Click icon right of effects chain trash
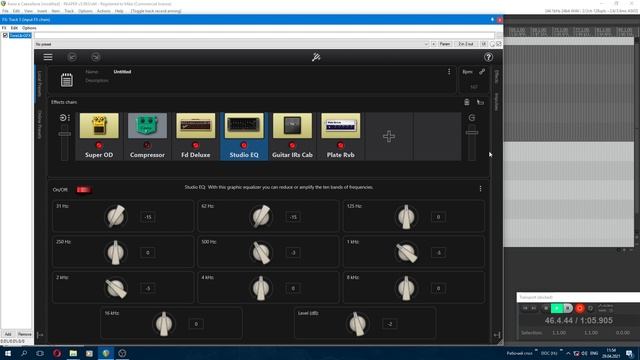The image size is (640, 360). click(x=480, y=102)
